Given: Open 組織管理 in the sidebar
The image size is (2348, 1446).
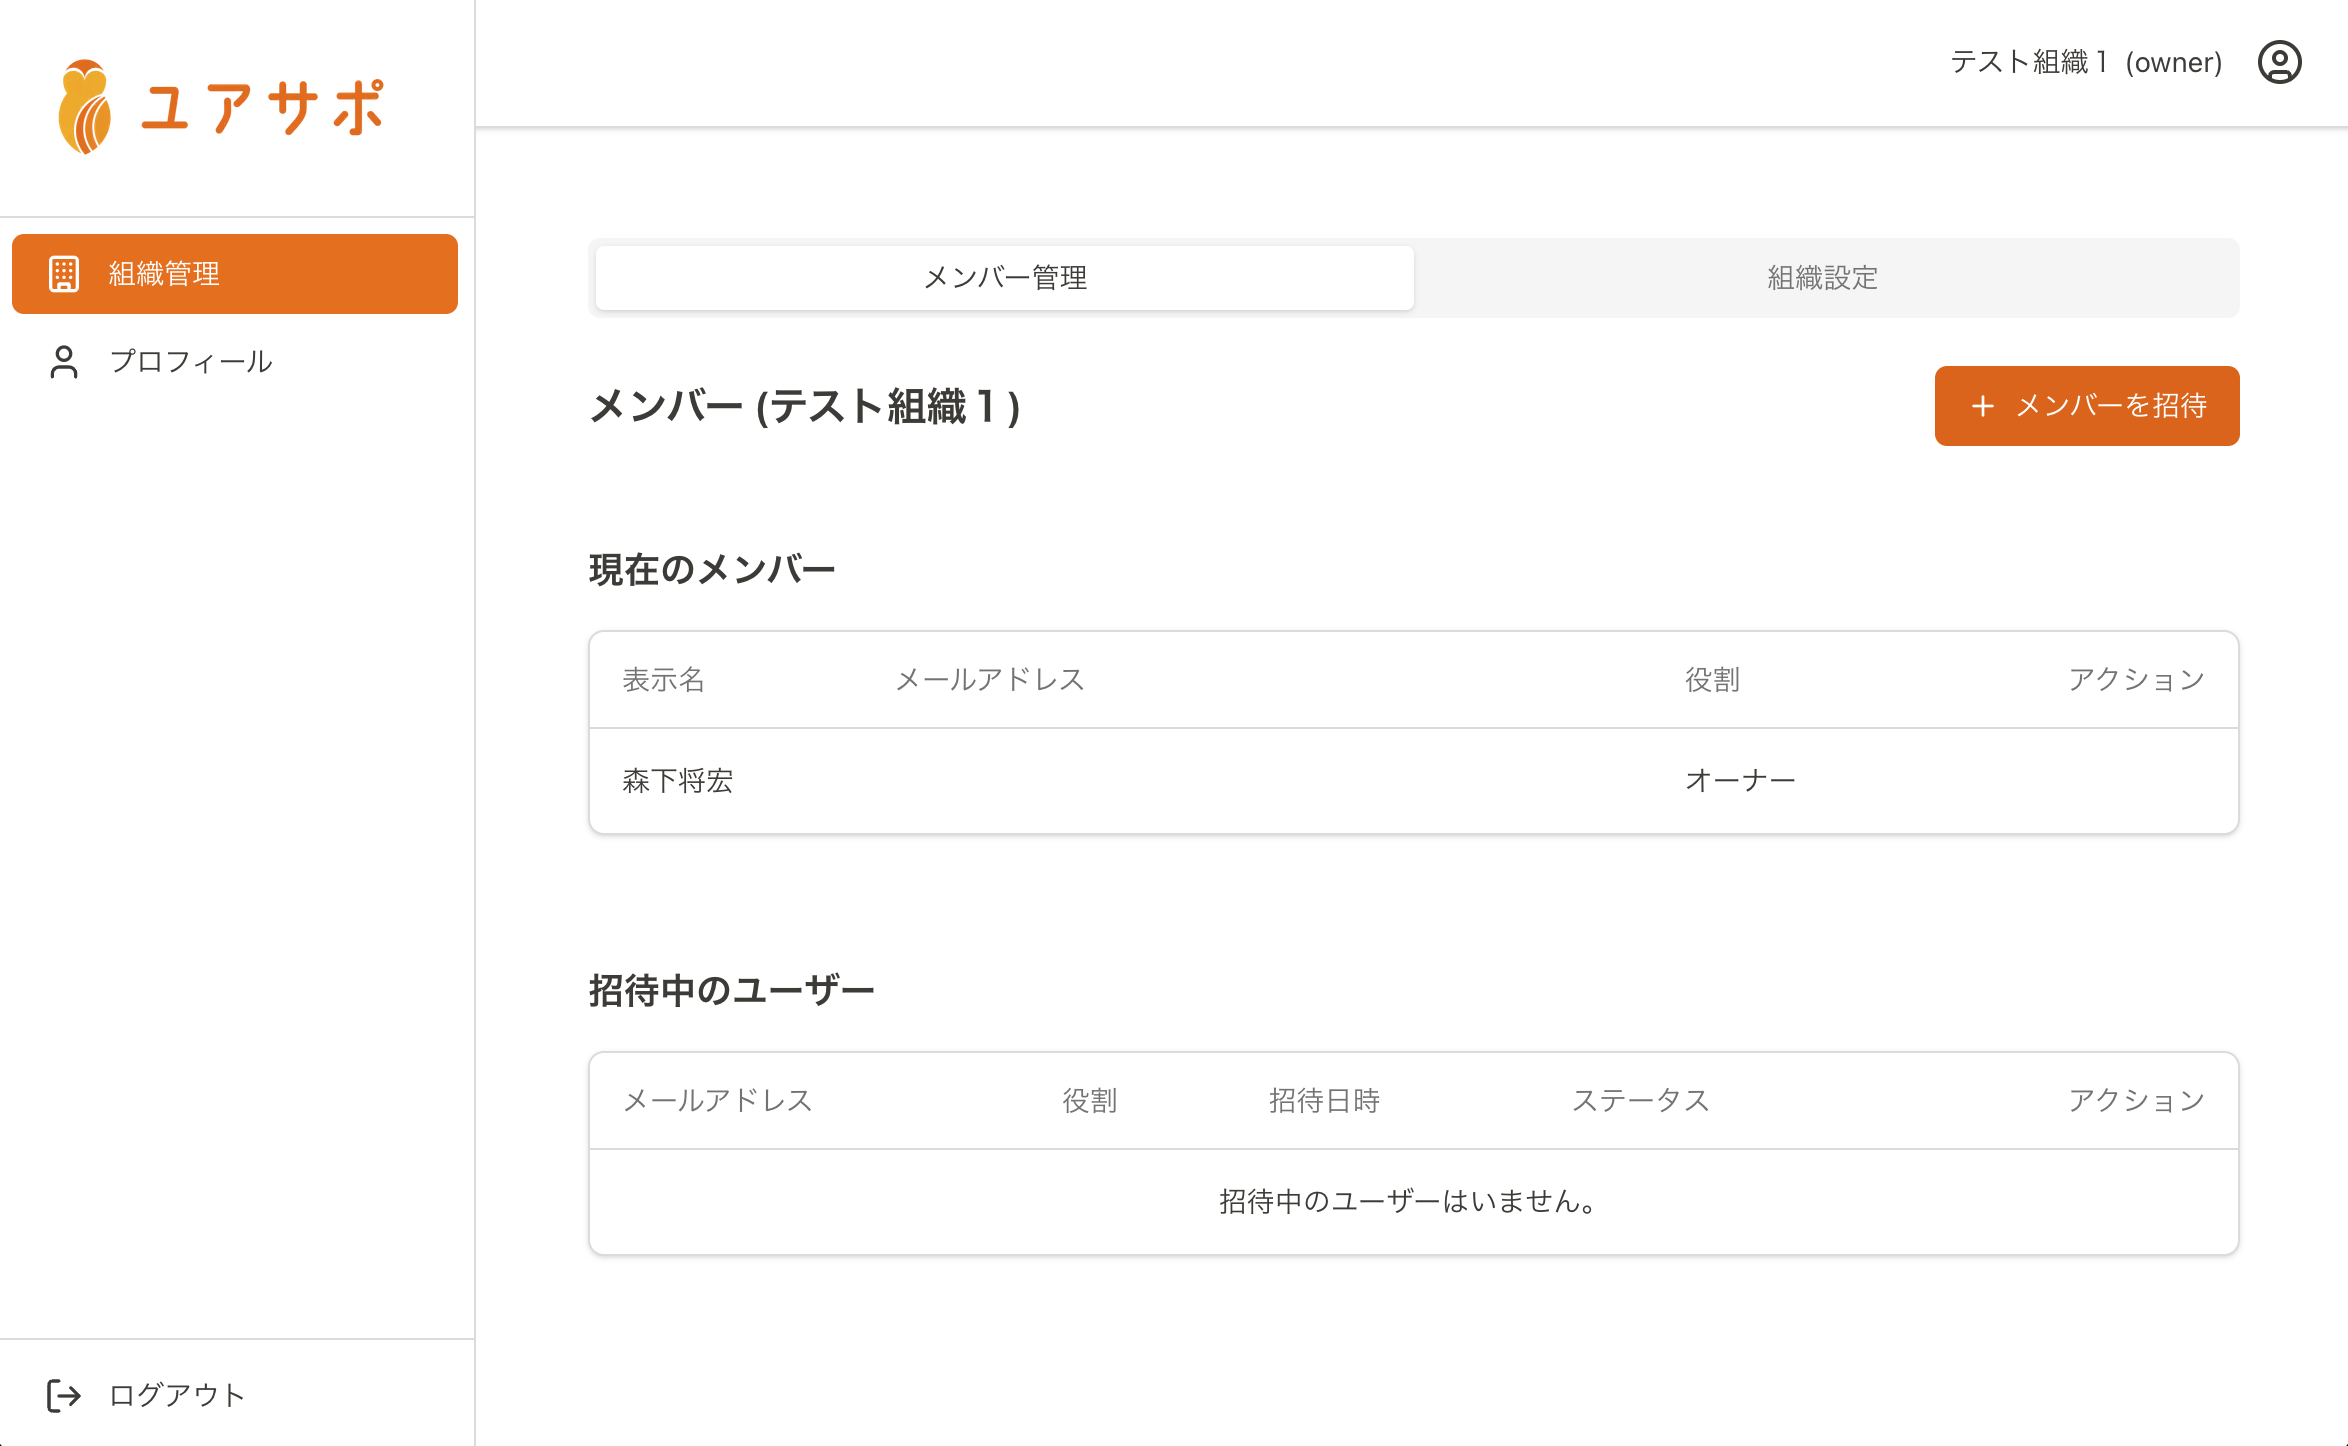Looking at the screenshot, I should 235,274.
